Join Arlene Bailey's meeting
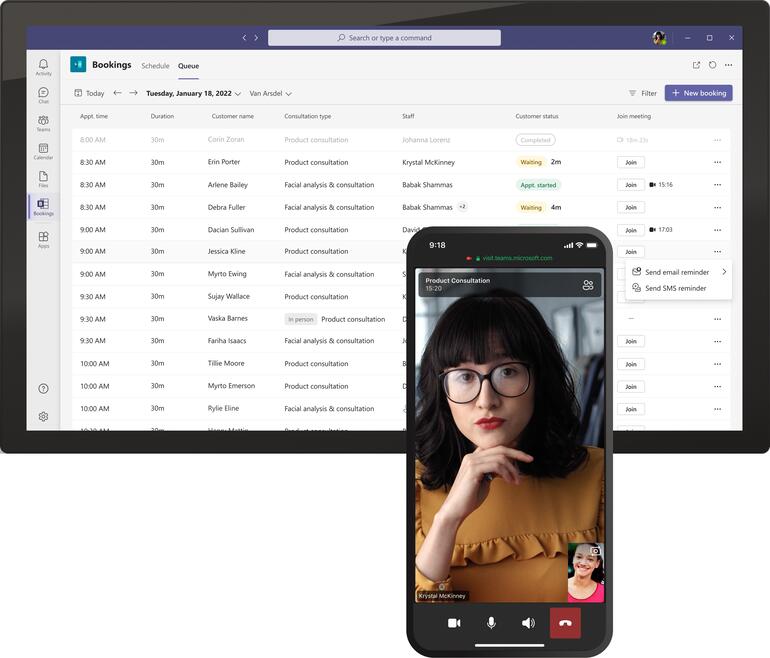The height and width of the screenshot is (658, 770). (631, 185)
